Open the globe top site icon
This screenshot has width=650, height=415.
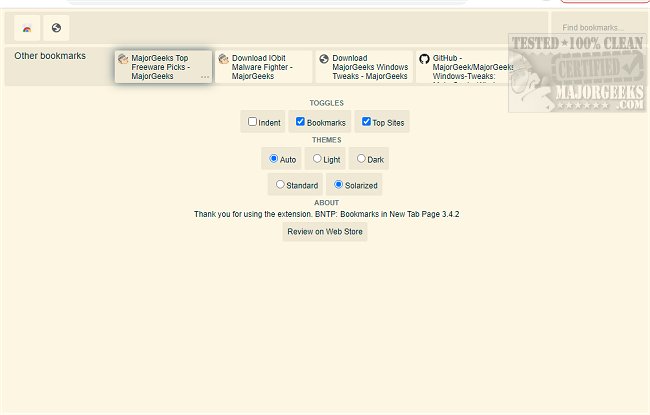pos(56,28)
